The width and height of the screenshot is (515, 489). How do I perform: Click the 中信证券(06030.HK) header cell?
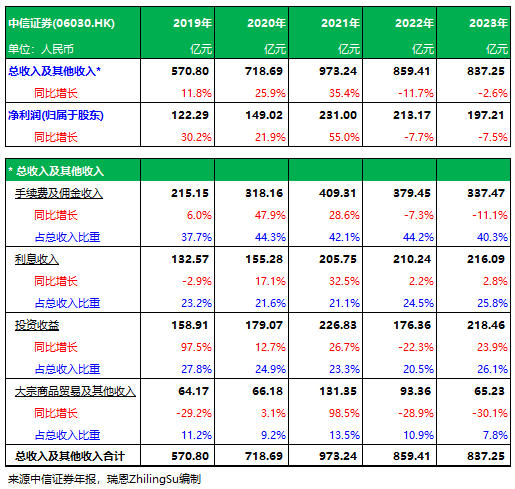point(62,23)
